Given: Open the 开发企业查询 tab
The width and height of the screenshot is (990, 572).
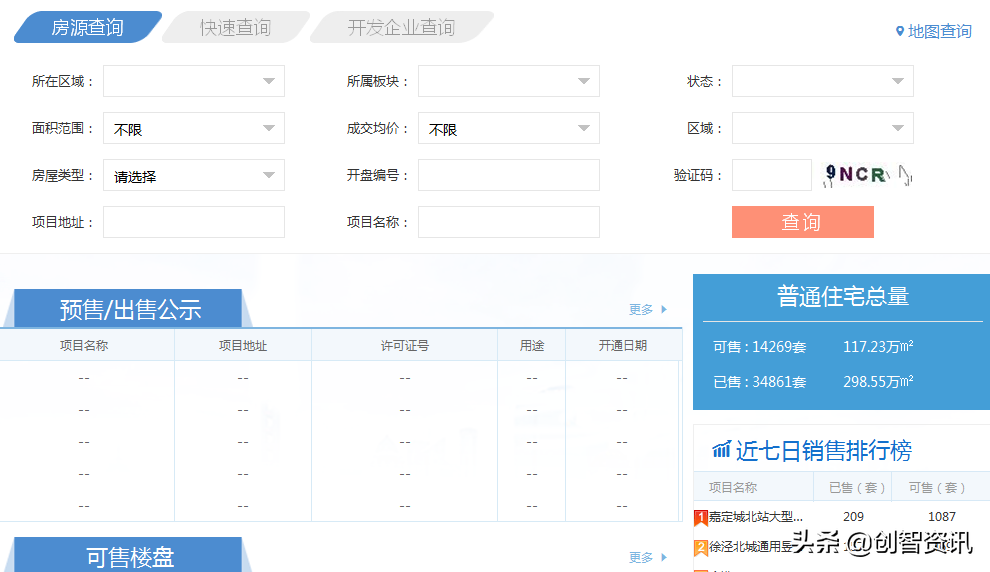Looking at the screenshot, I should pyautogui.click(x=401, y=28).
